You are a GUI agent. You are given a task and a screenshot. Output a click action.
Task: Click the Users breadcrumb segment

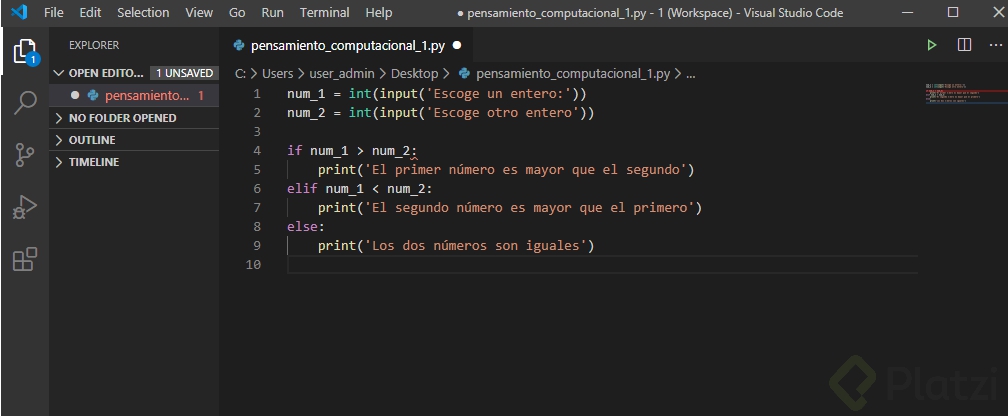click(x=278, y=74)
